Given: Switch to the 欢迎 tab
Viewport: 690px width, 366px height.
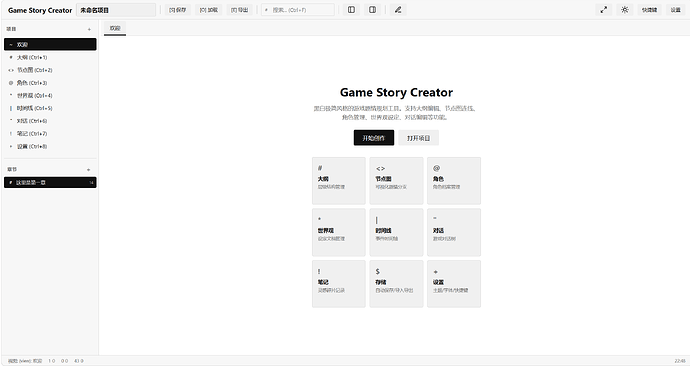Looking at the screenshot, I should coord(115,28).
